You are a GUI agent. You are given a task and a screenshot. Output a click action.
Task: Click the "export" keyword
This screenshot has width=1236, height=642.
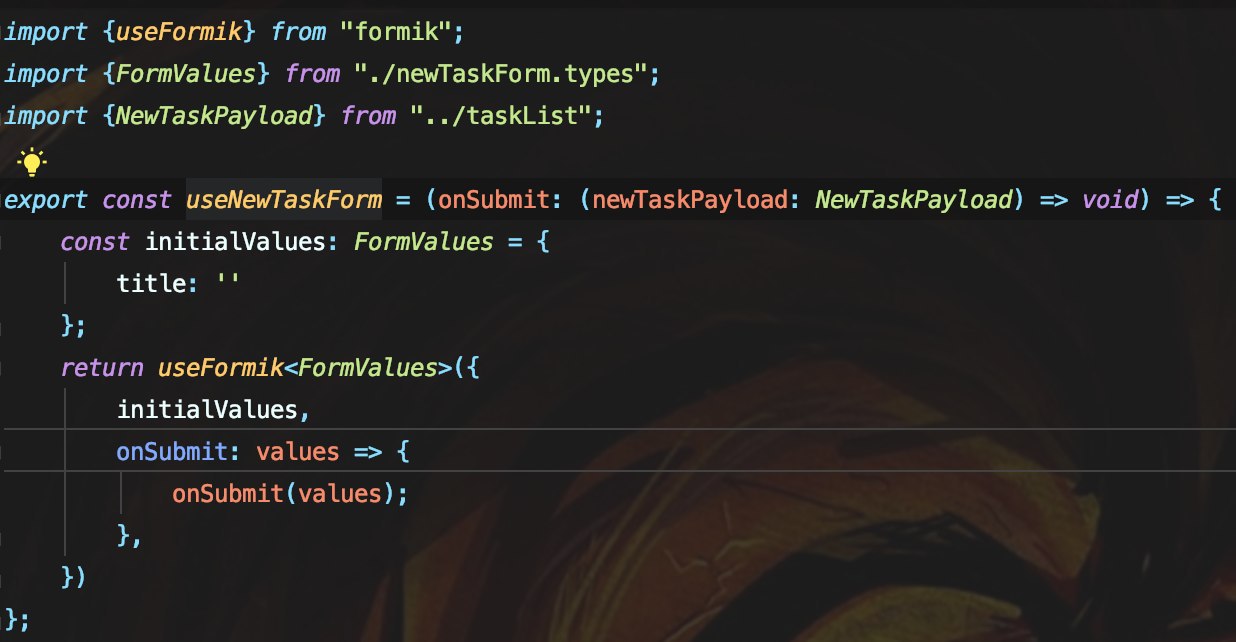pos(46,200)
